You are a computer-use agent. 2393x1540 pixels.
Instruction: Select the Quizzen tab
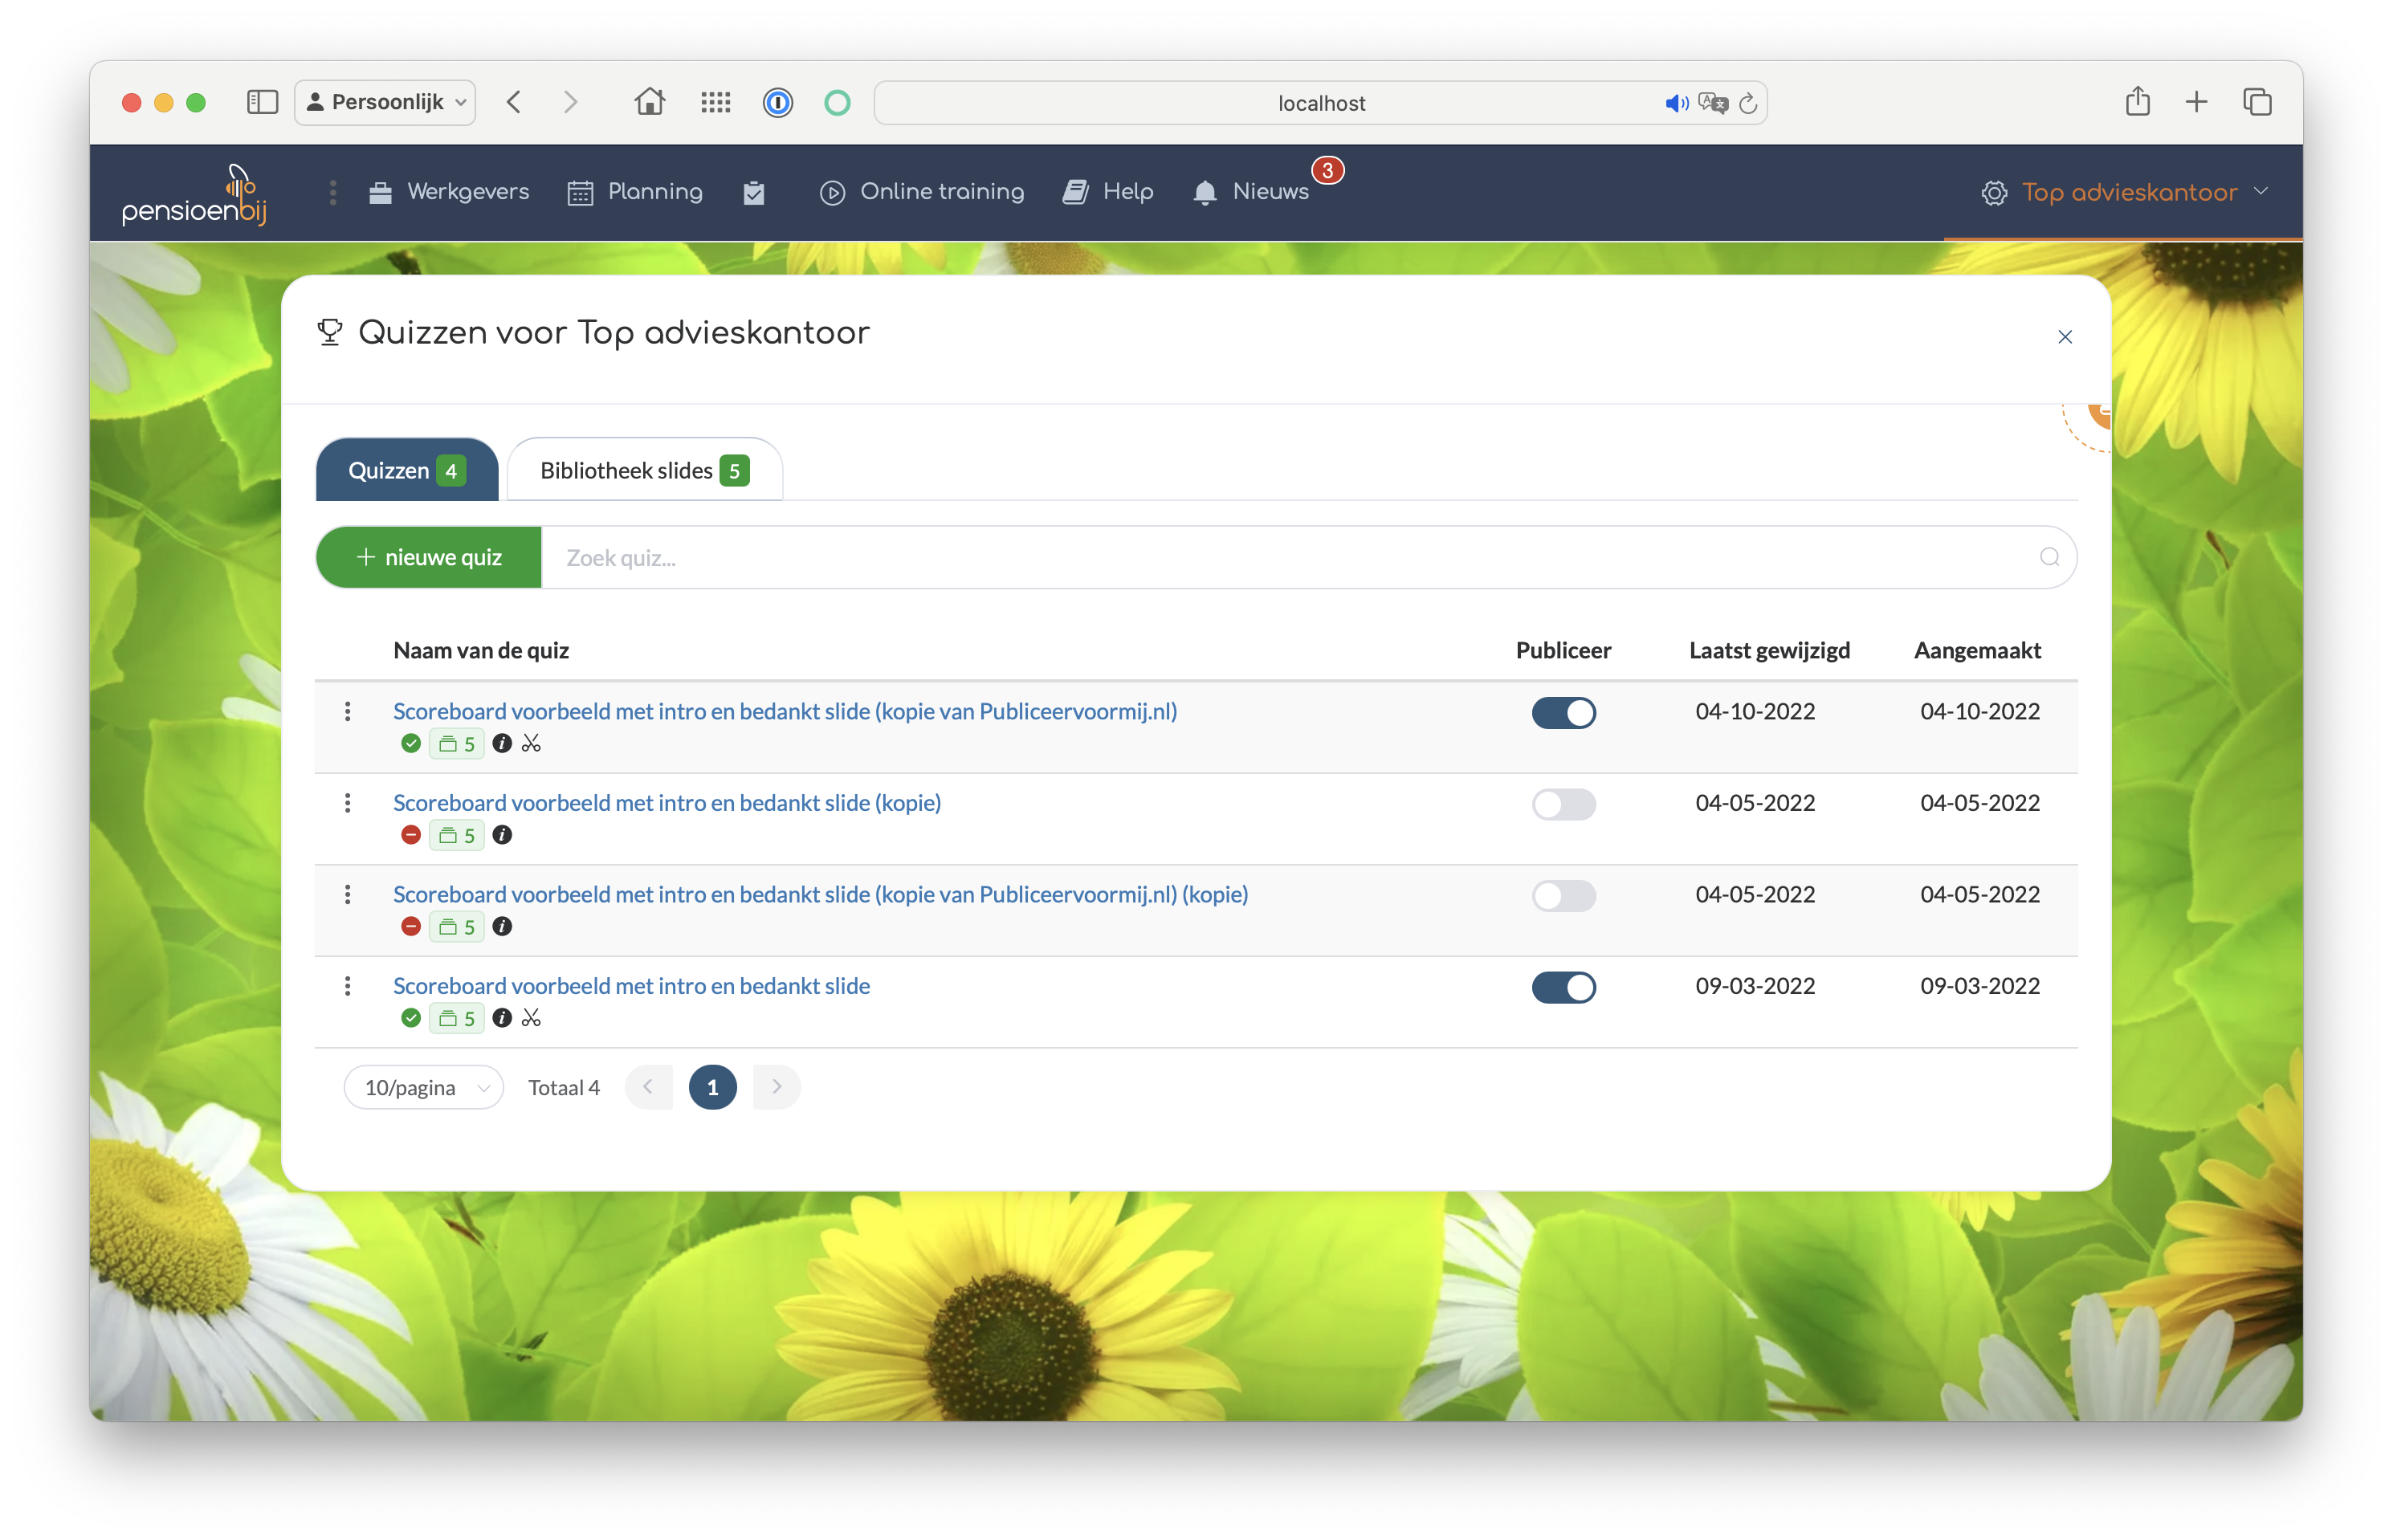pos(406,470)
